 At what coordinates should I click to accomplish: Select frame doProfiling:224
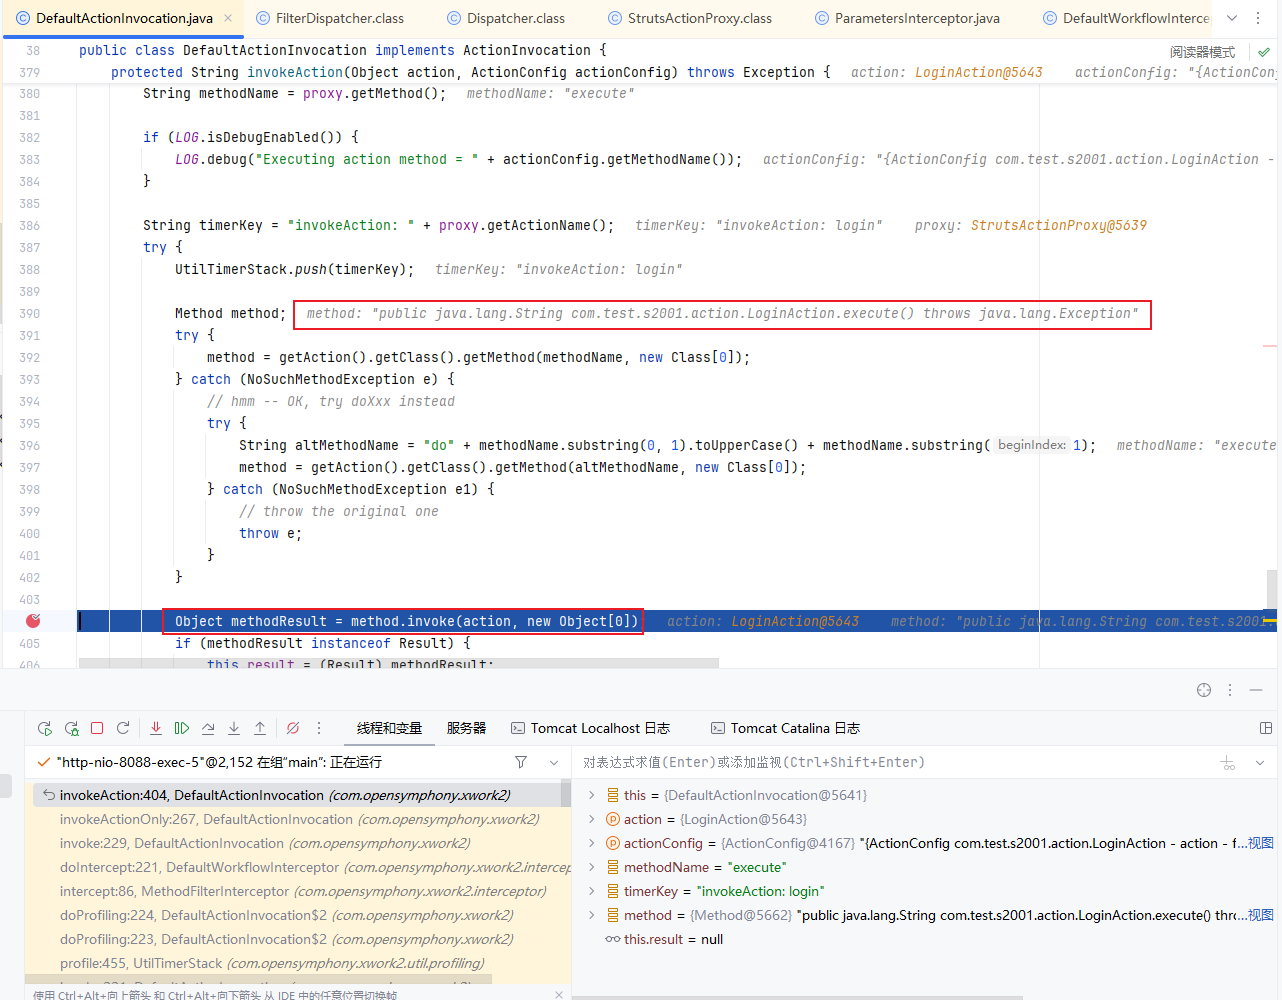[298, 915]
